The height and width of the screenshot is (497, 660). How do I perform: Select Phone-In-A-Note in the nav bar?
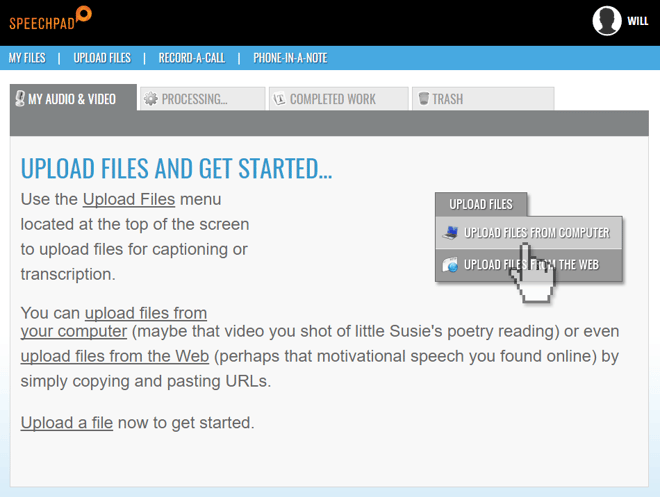(290, 58)
